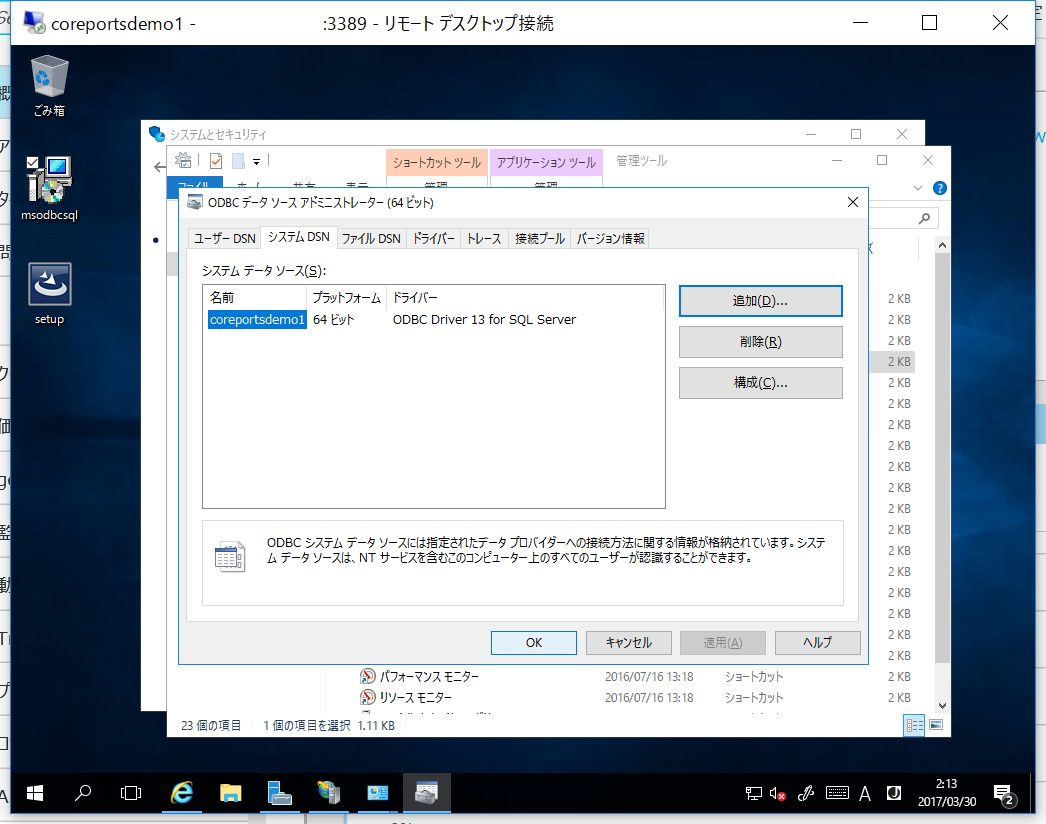Screen dimensions: 1046x824
Task: Open File Explorer from the taskbar
Action: tap(230, 793)
